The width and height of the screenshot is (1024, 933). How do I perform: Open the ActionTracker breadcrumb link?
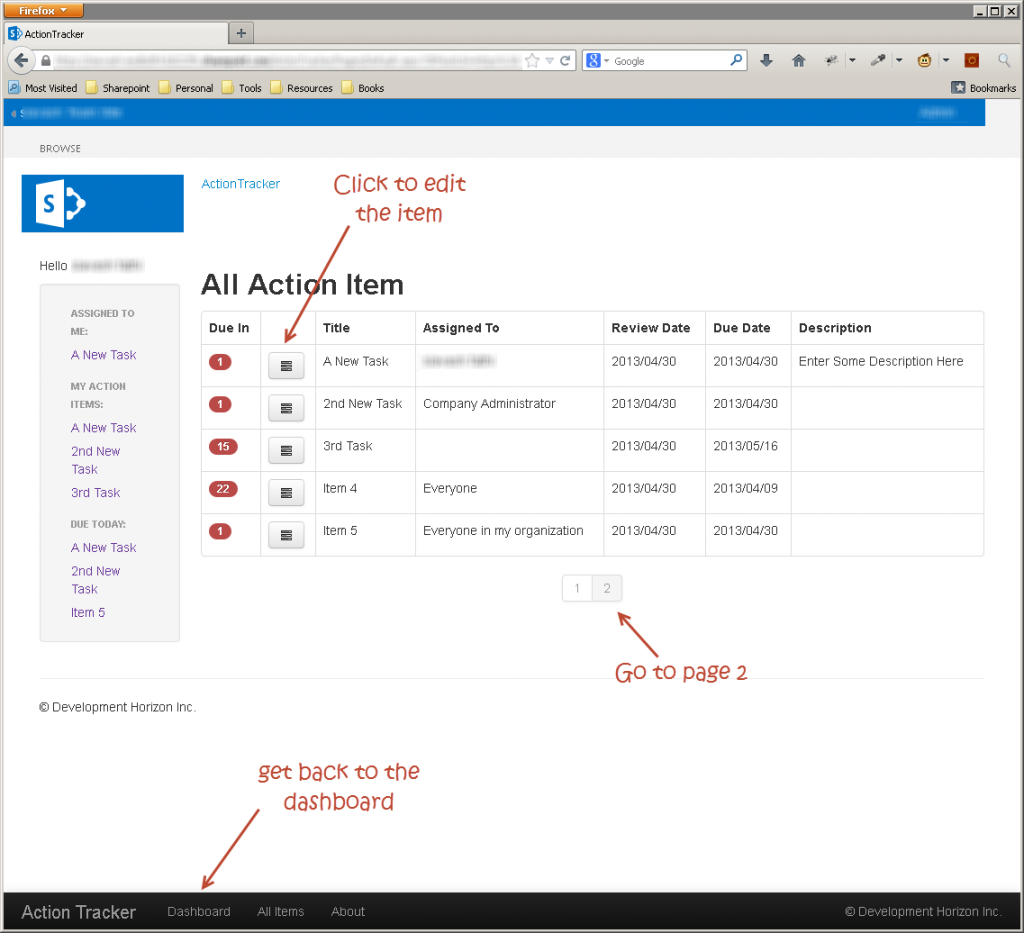pyautogui.click(x=240, y=183)
